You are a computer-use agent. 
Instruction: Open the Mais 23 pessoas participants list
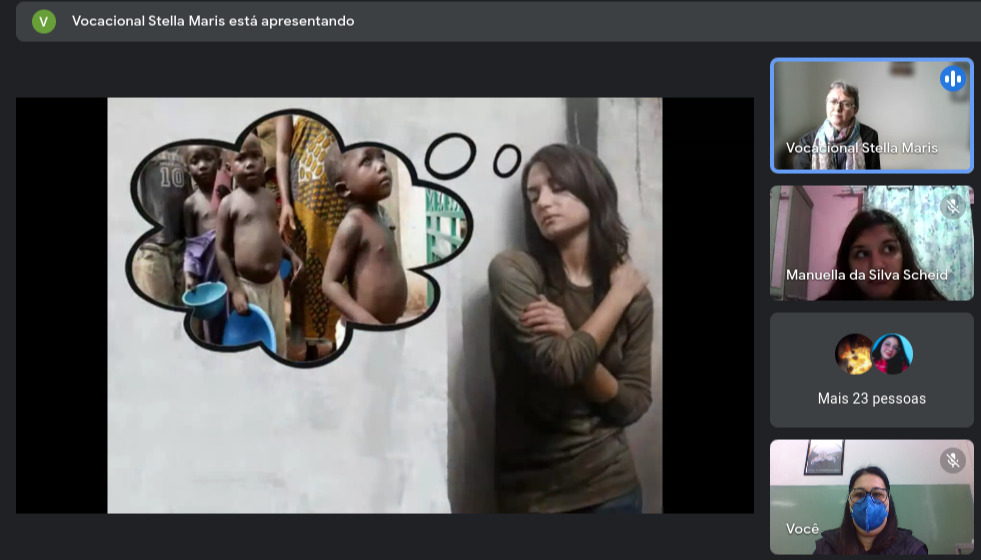click(x=871, y=398)
